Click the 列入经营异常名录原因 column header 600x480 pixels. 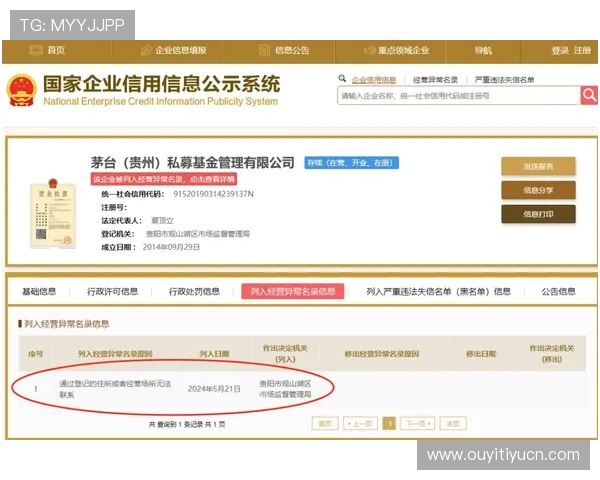(x=115, y=354)
